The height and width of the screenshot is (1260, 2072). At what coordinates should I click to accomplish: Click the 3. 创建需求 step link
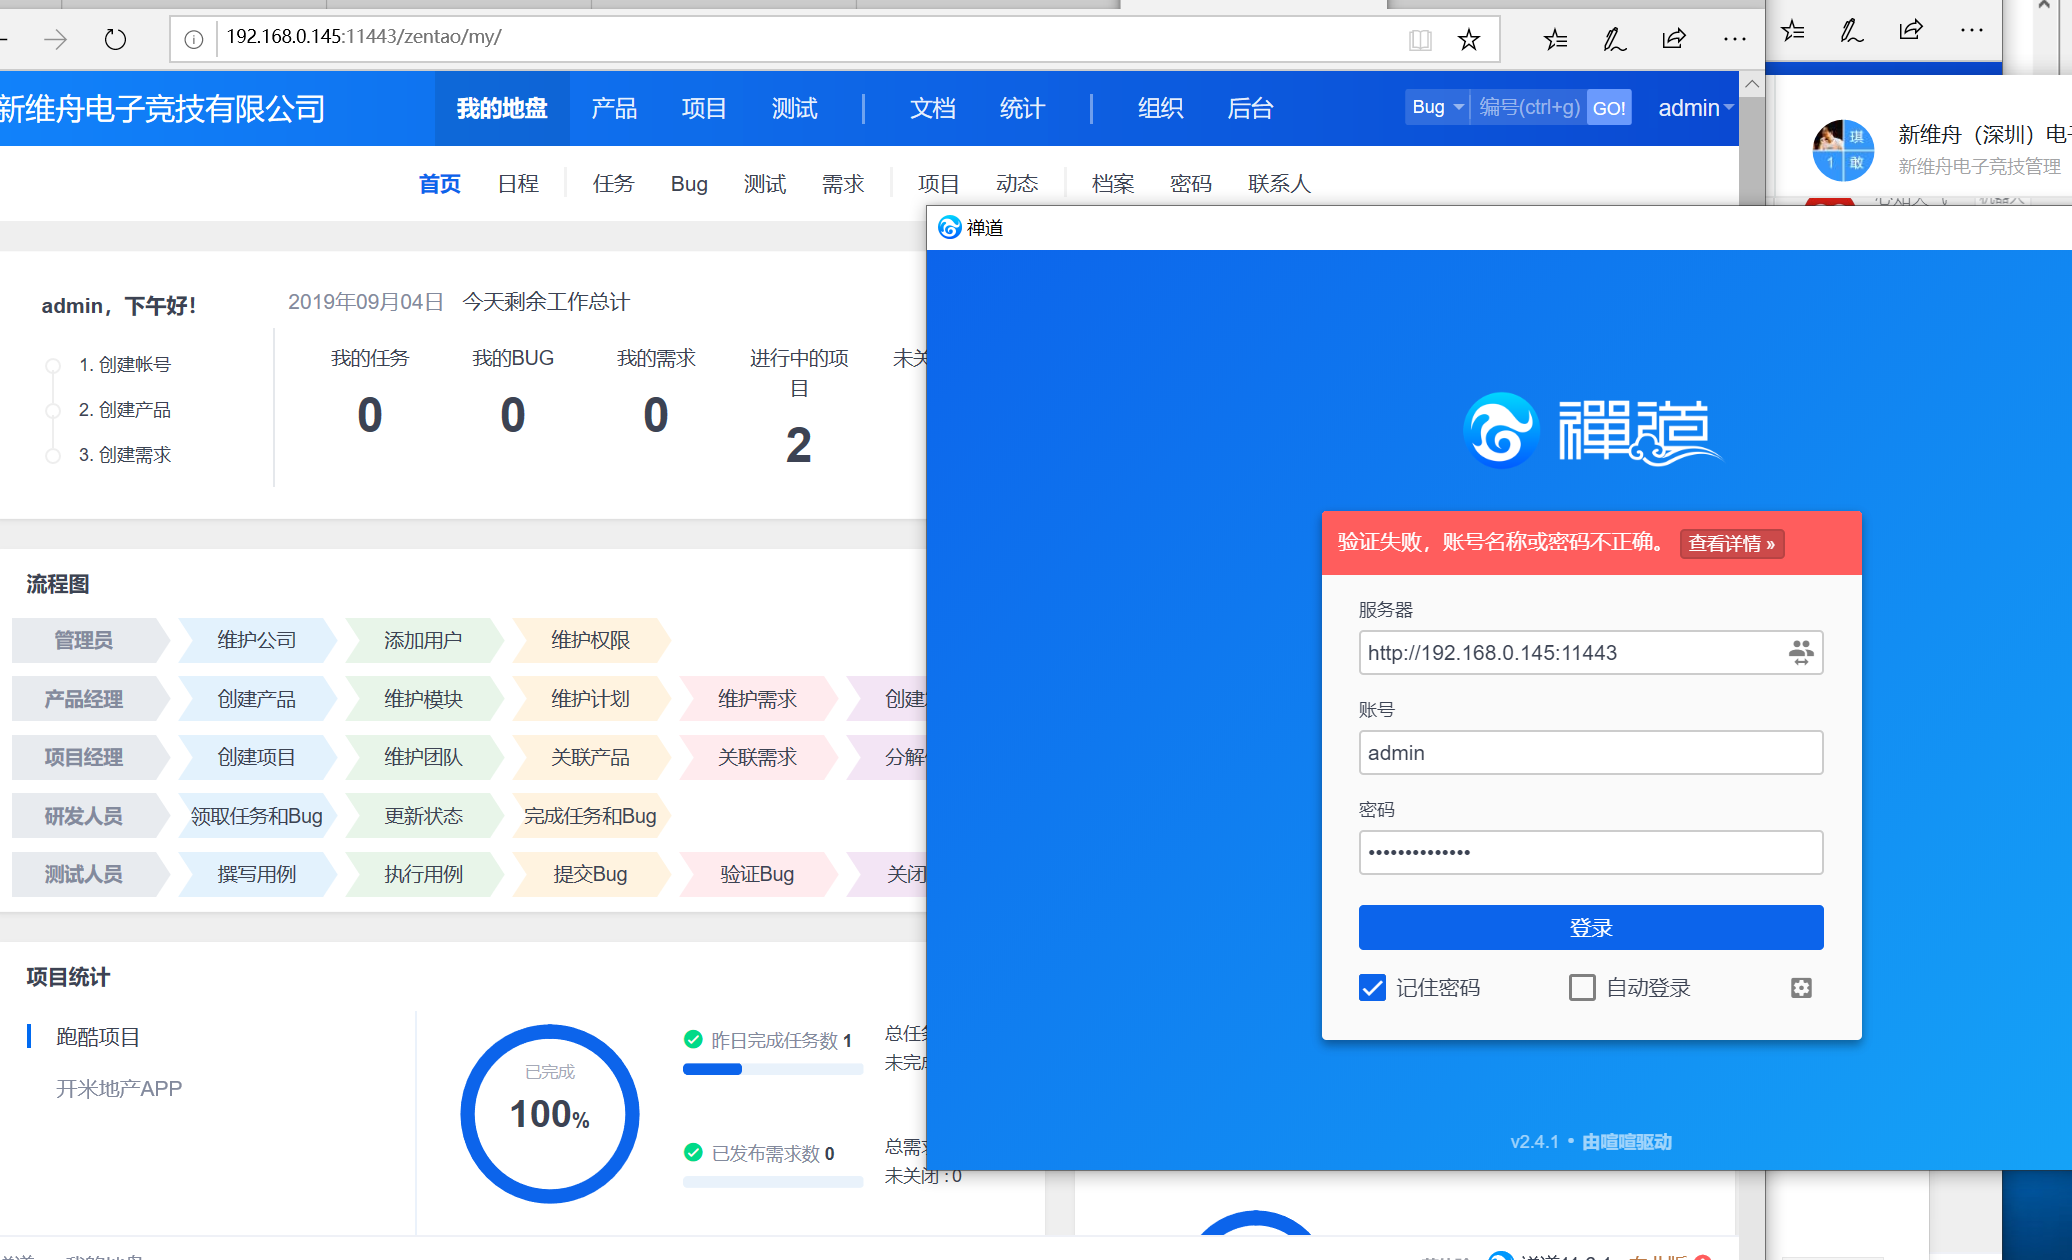pyautogui.click(x=125, y=455)
